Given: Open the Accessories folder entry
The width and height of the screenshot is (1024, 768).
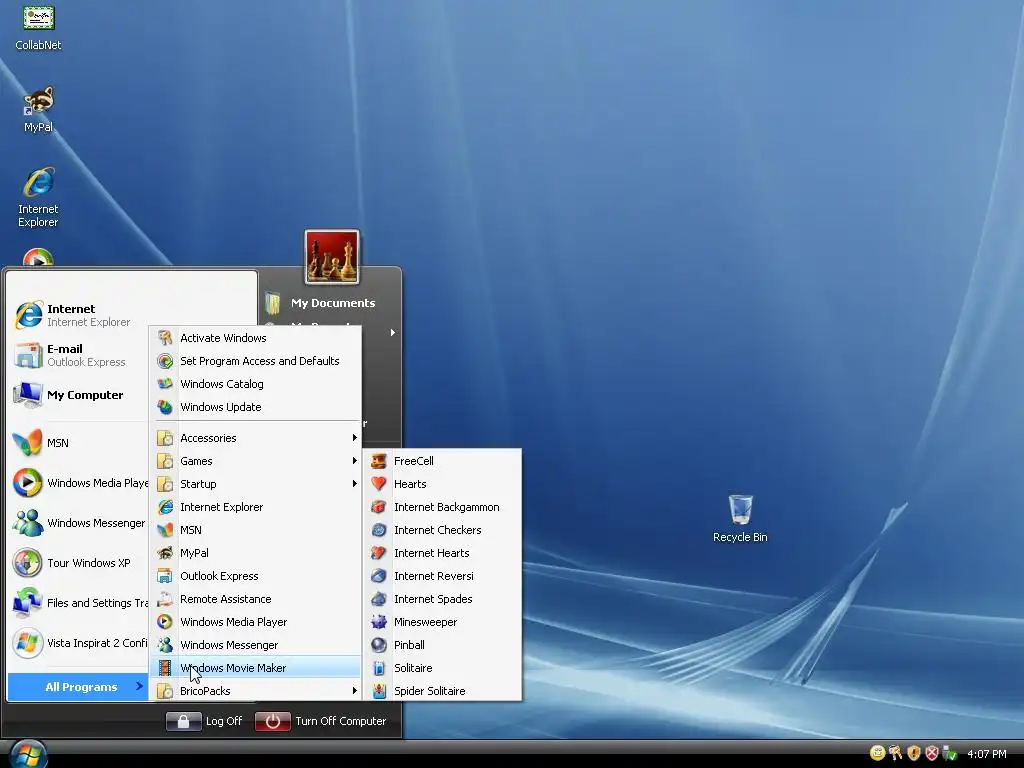Looking at the screenshot, I should click(x=256, y=438).
